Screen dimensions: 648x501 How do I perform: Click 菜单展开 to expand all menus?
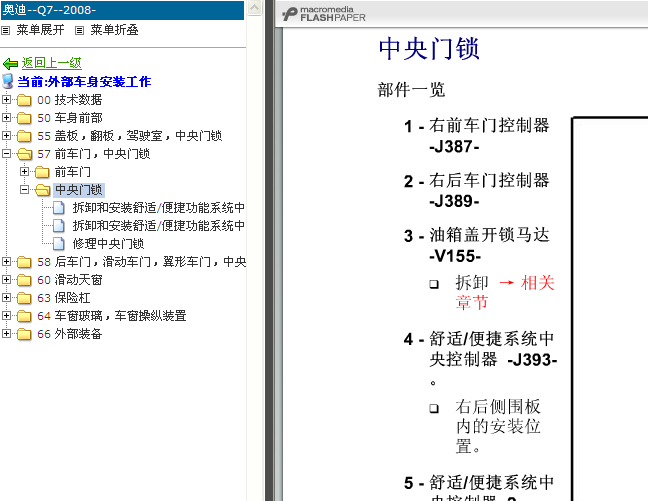(40, 30)
